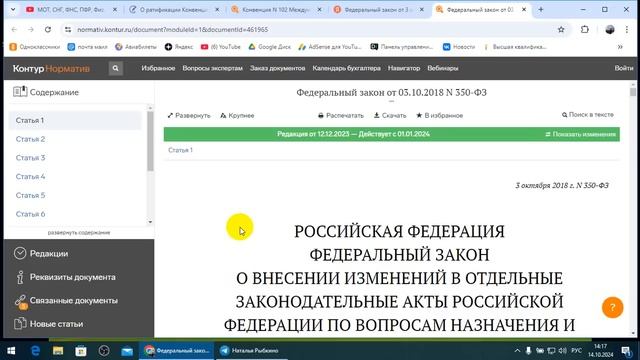Open Chrome three-dot menu

click(x=627, y=29)
